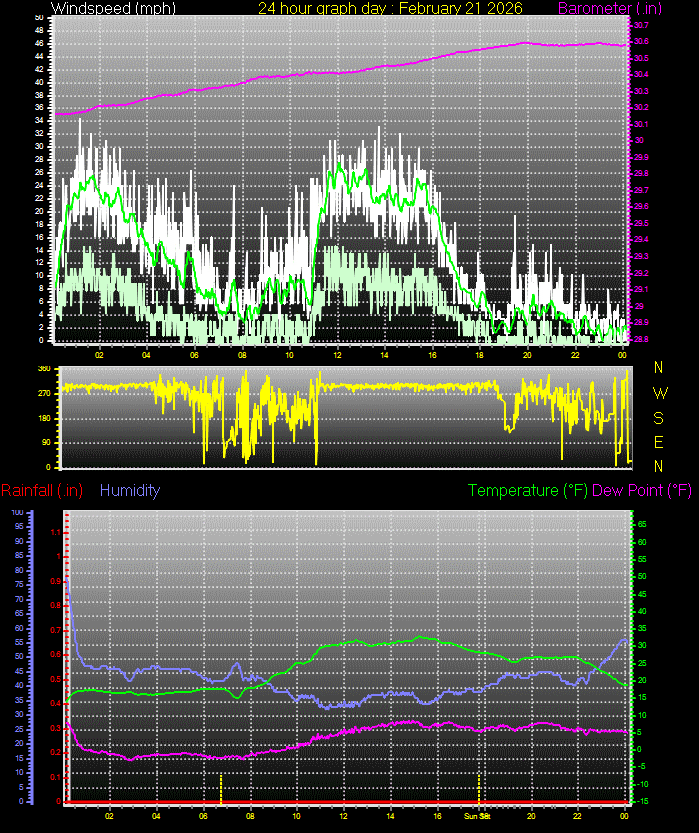The image size is (699, 833).
Task: Click the 'W' compass direction letter
Action: (659, 393)
